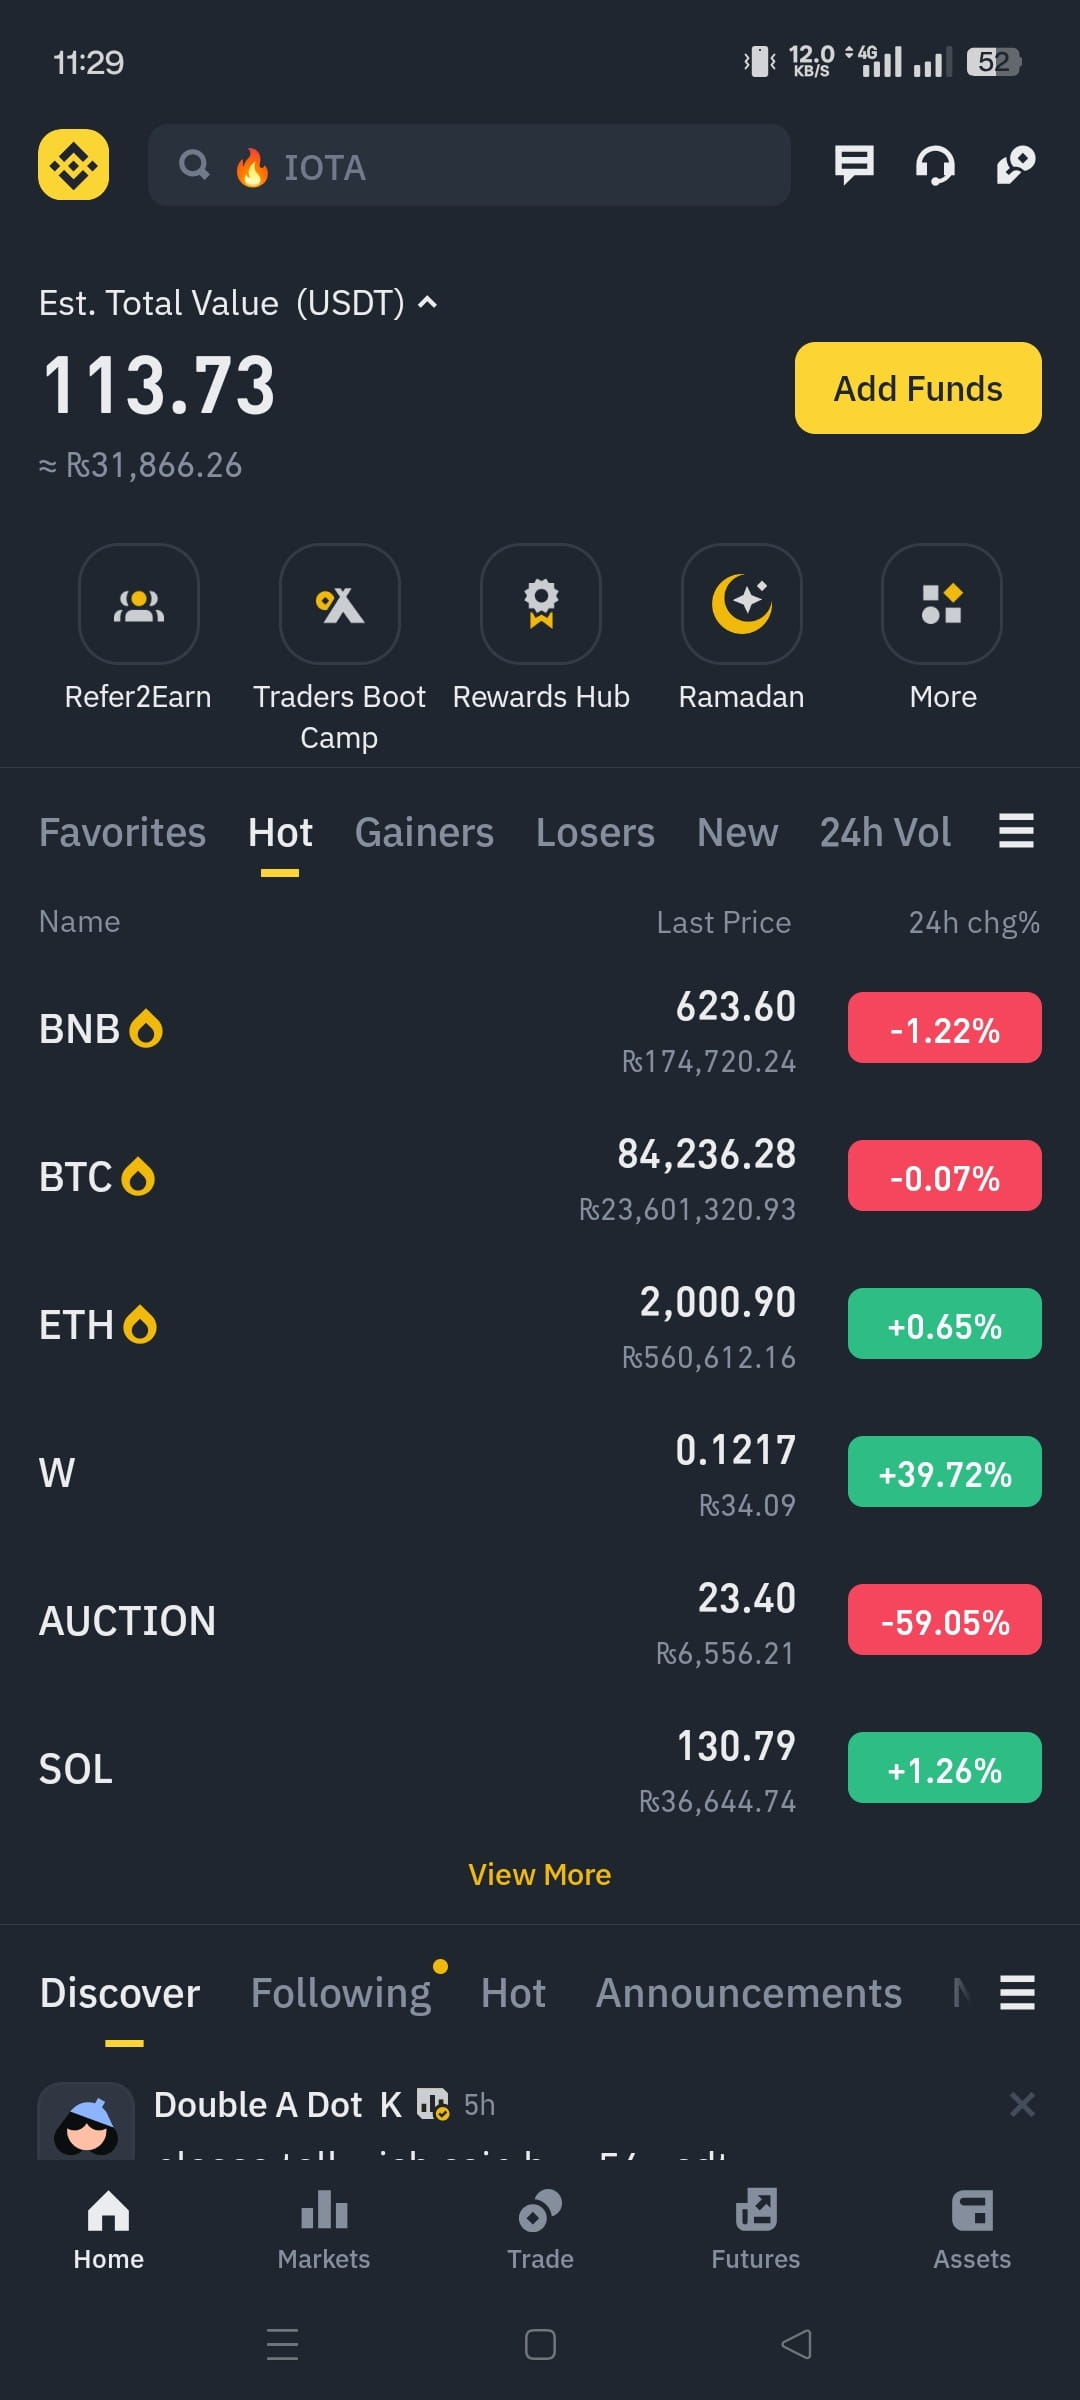Tap the Binance logo icon
Screen dimensions: 1080x2400
(74, 164)
